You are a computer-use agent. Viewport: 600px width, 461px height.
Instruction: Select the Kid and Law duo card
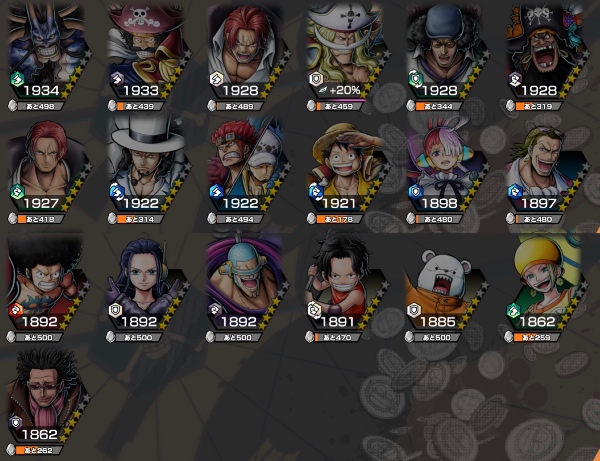(248, 165)
